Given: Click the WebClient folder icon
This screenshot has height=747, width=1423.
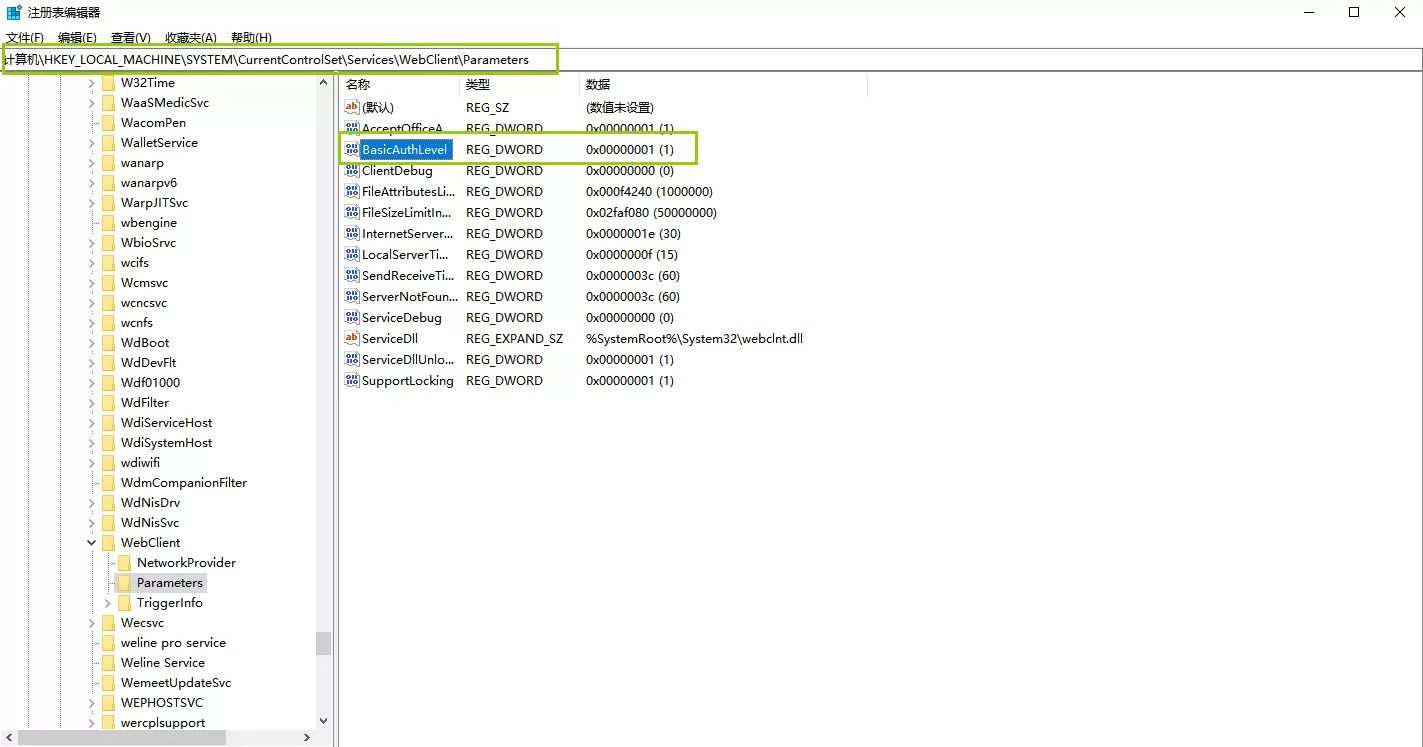Looking at the screenshot, I should coord(108,543).
